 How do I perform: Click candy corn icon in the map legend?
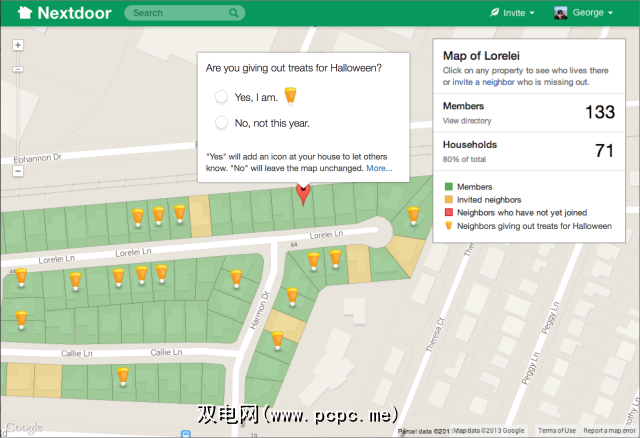(449, 226)
